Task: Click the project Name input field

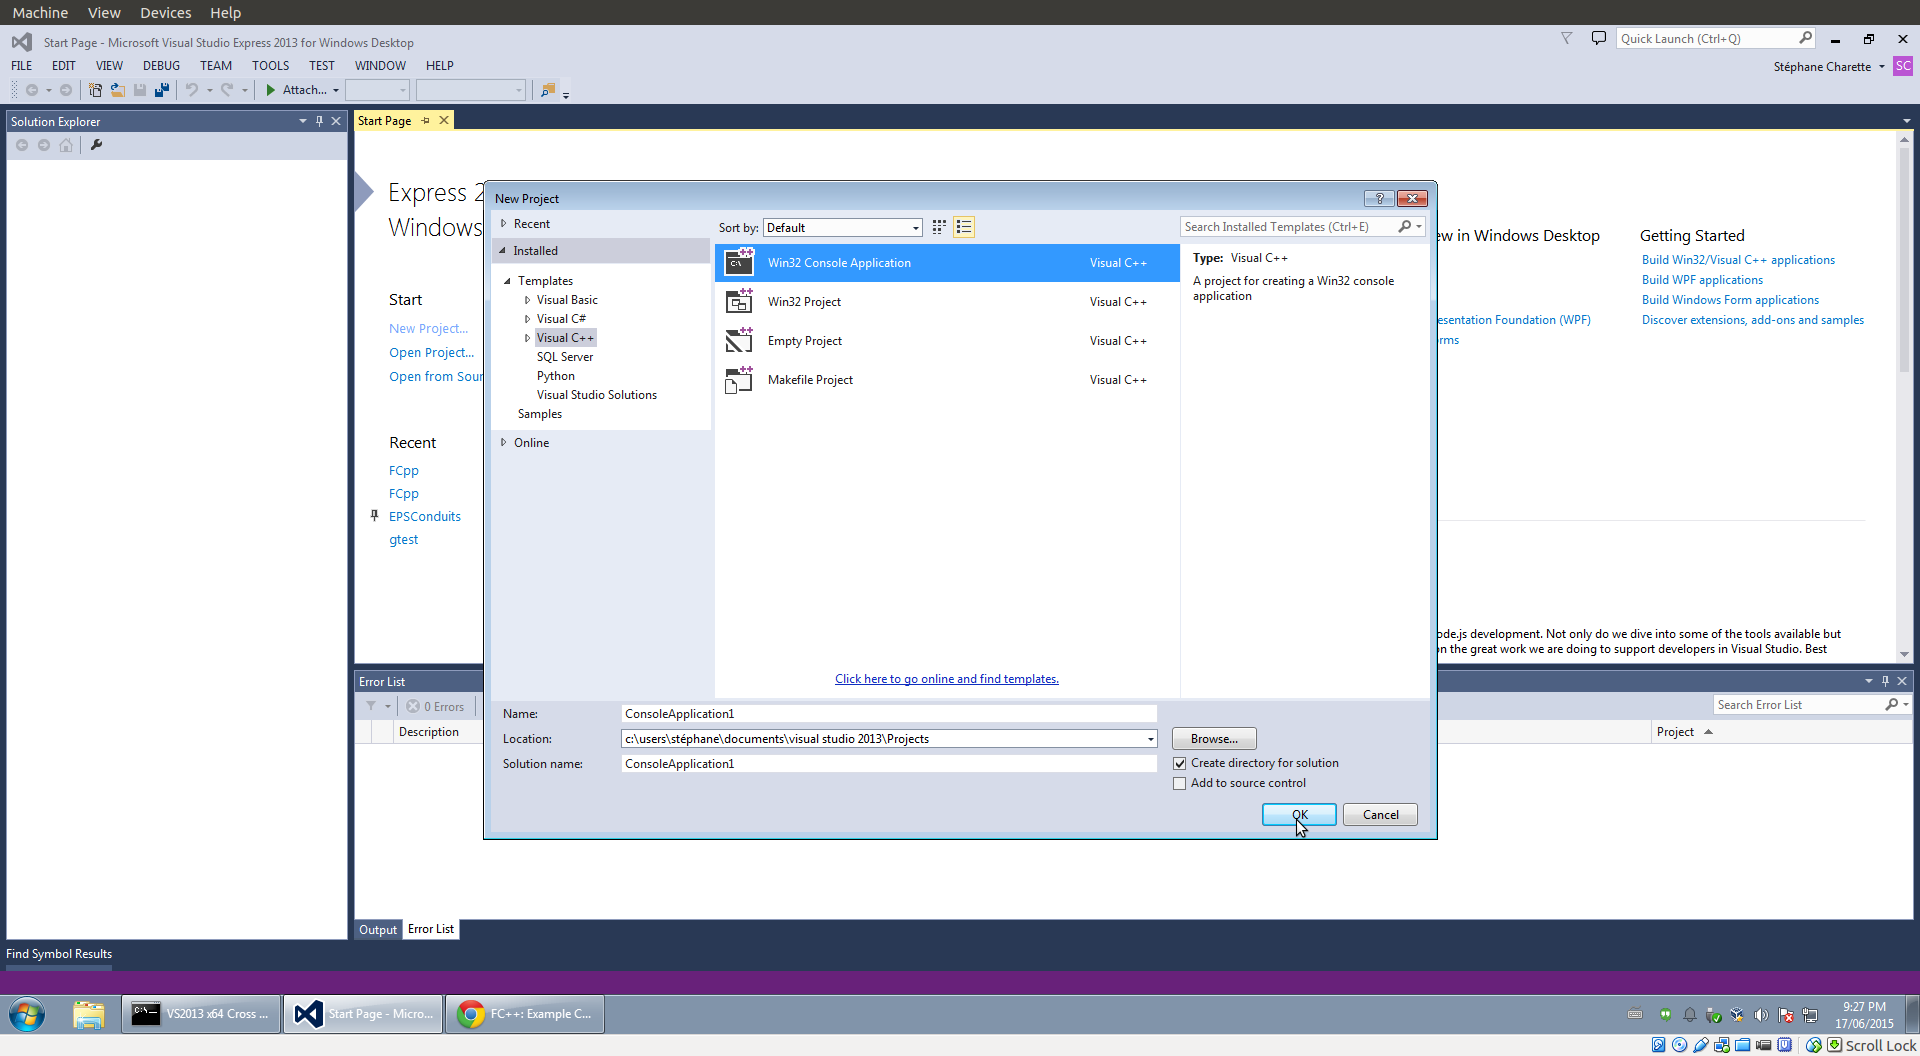Action: point(888,714)
